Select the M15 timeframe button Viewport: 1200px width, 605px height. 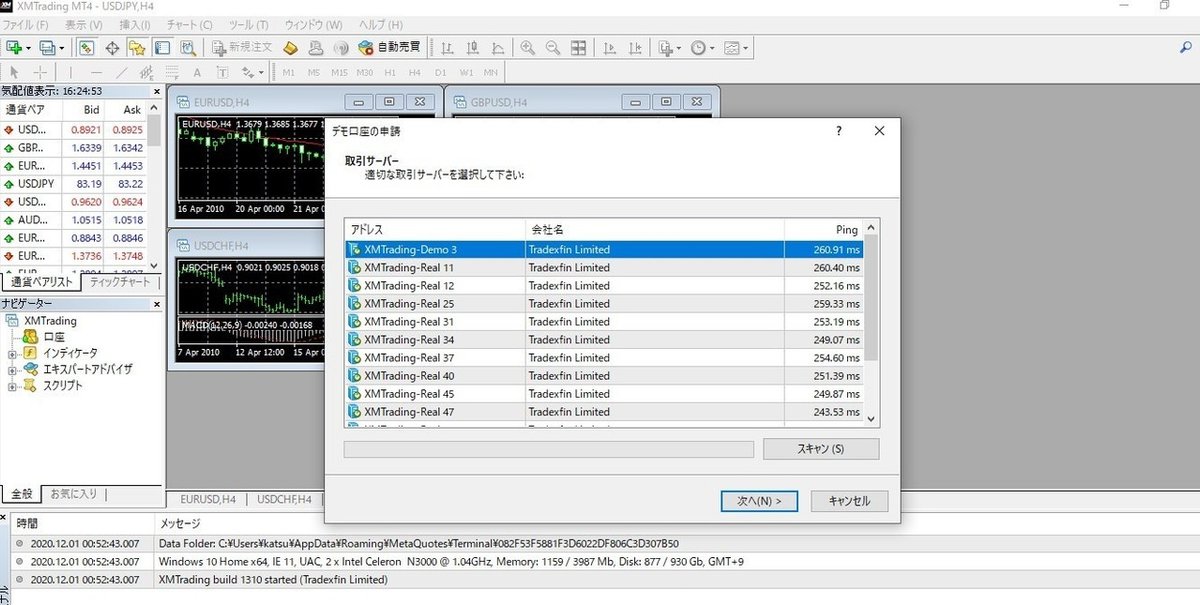click(339, 72)
